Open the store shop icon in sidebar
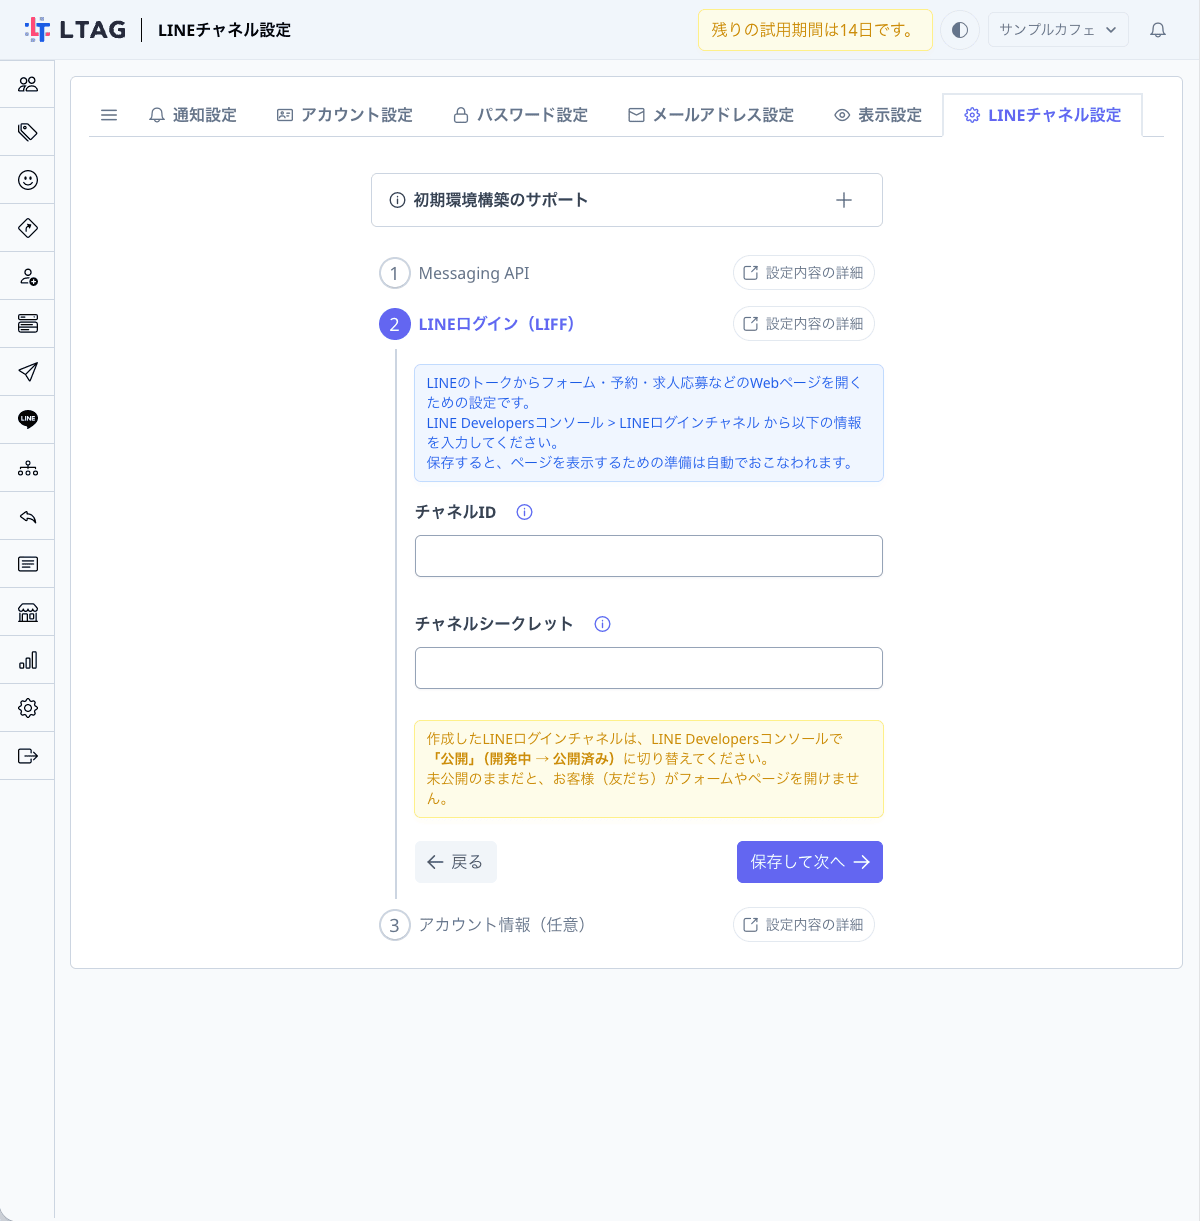The image size is (1200, 1221). [x=28, y=612]
